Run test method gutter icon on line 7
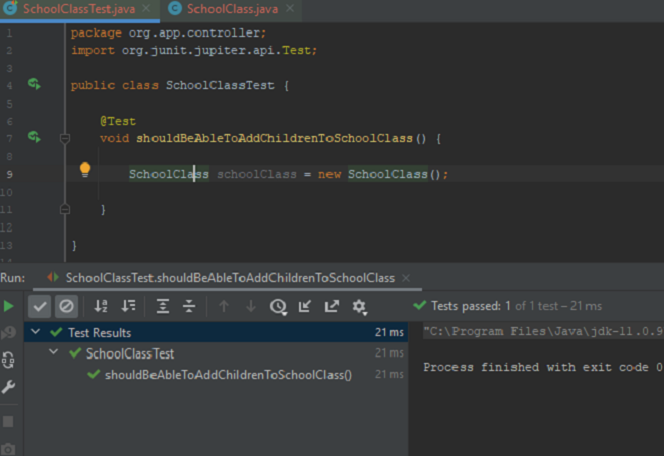Screen dimensions: 664x456 (34, 137)
